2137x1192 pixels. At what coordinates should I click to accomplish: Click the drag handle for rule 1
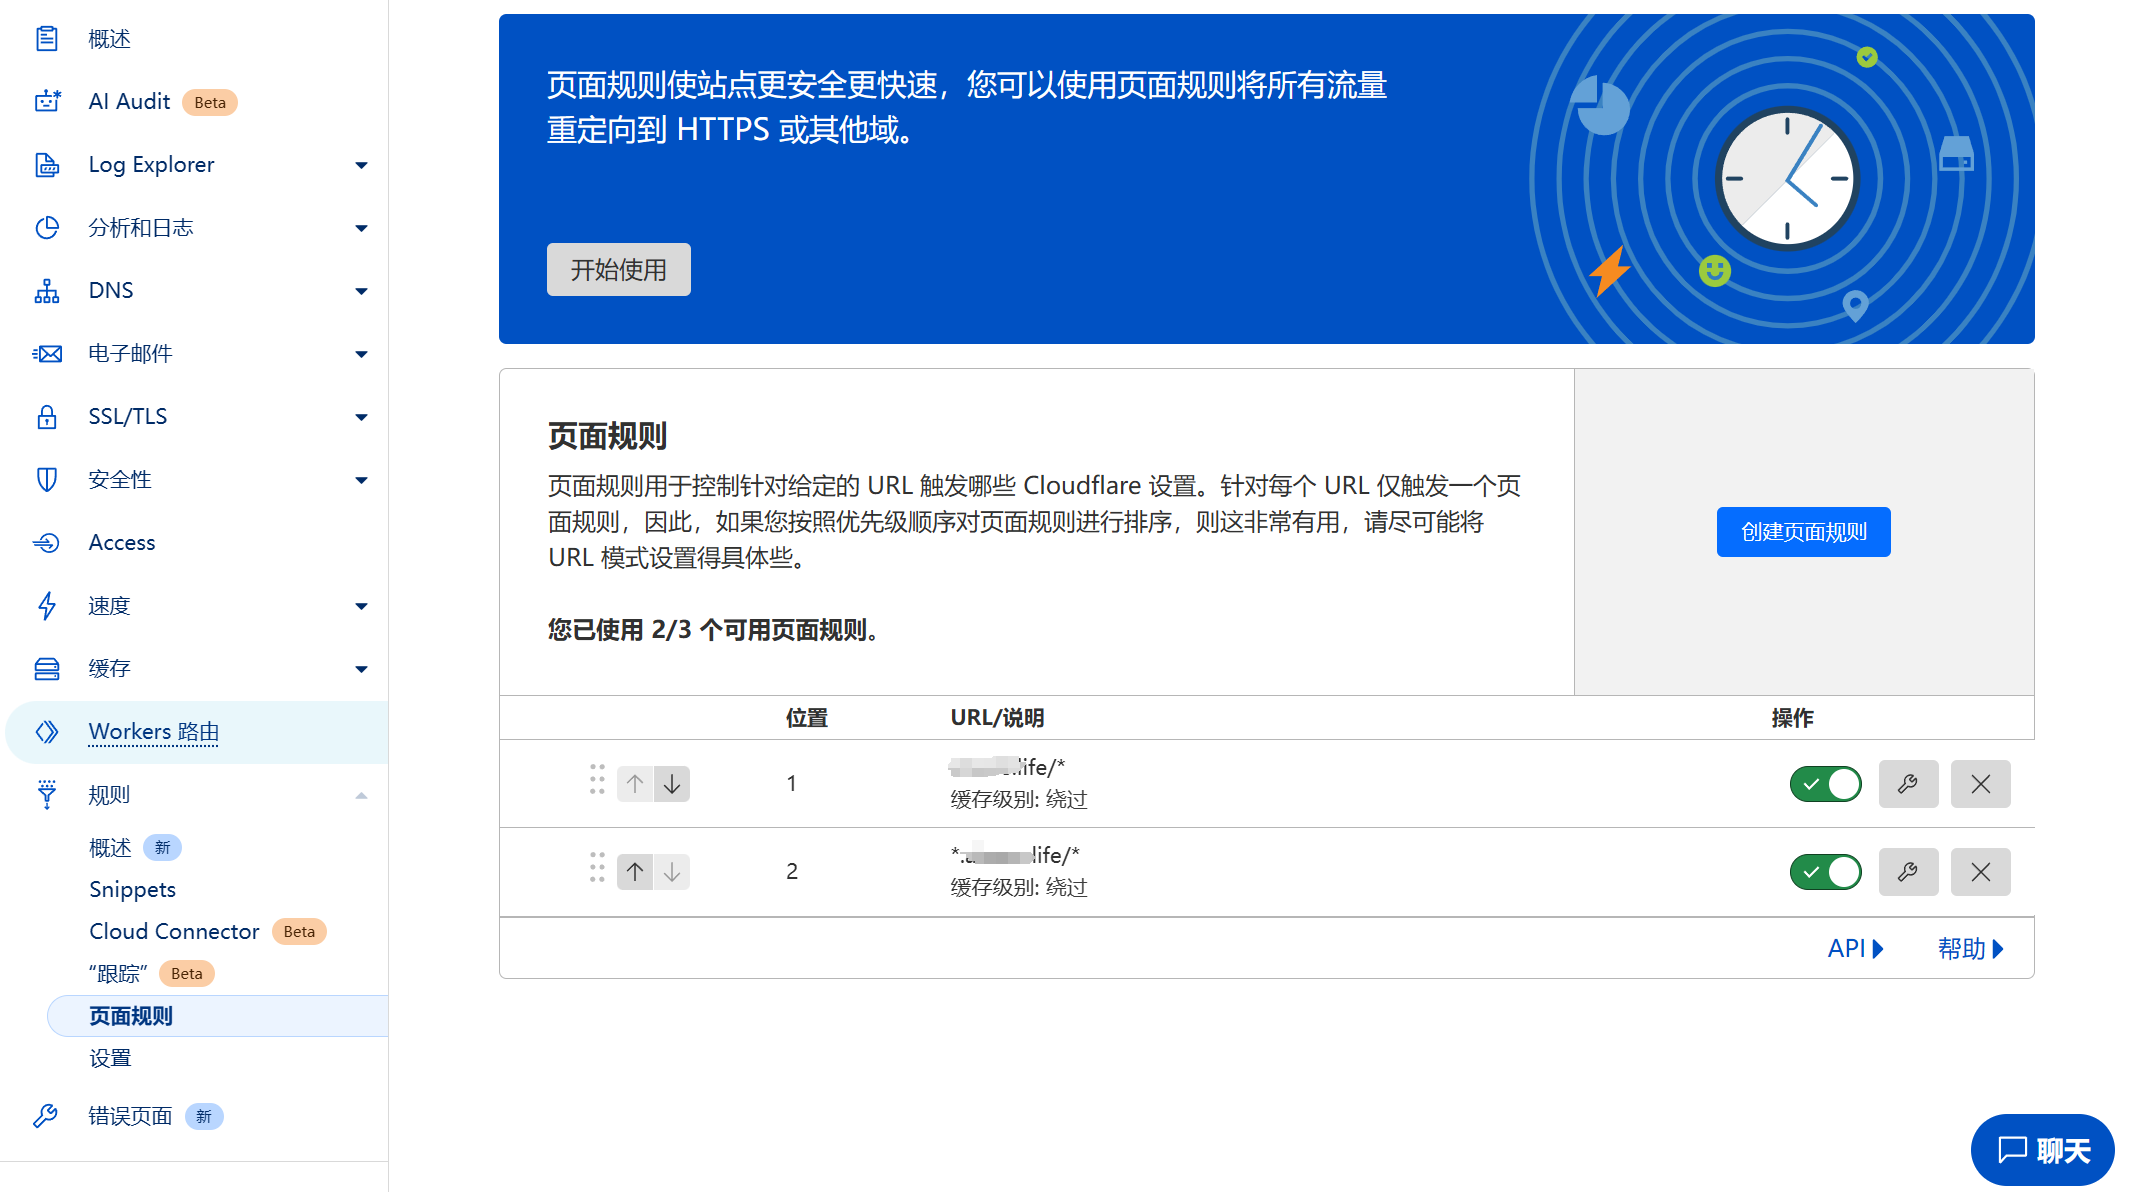[x=597, y=780]
